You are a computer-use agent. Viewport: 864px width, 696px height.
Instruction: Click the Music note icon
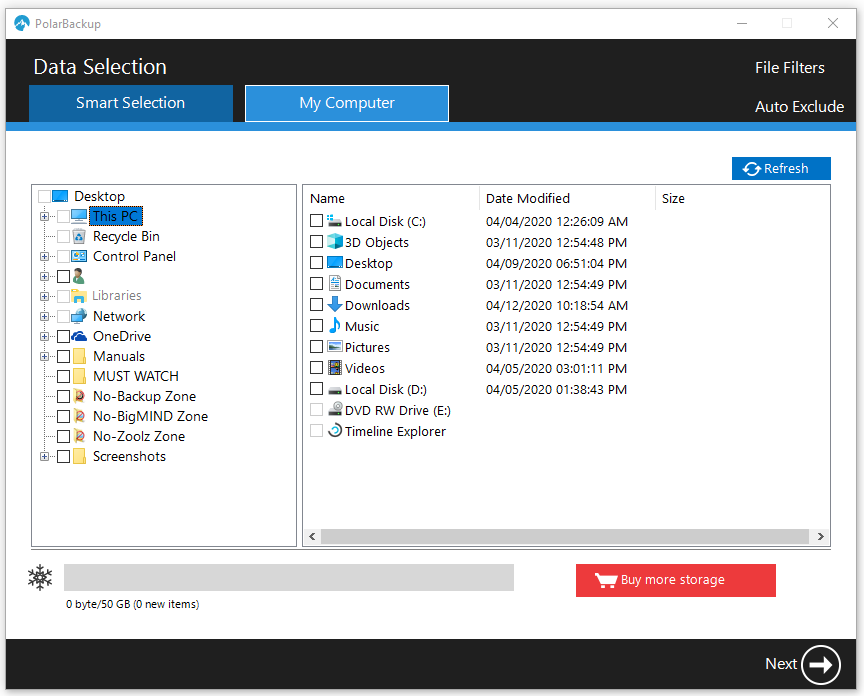[334, 326]
